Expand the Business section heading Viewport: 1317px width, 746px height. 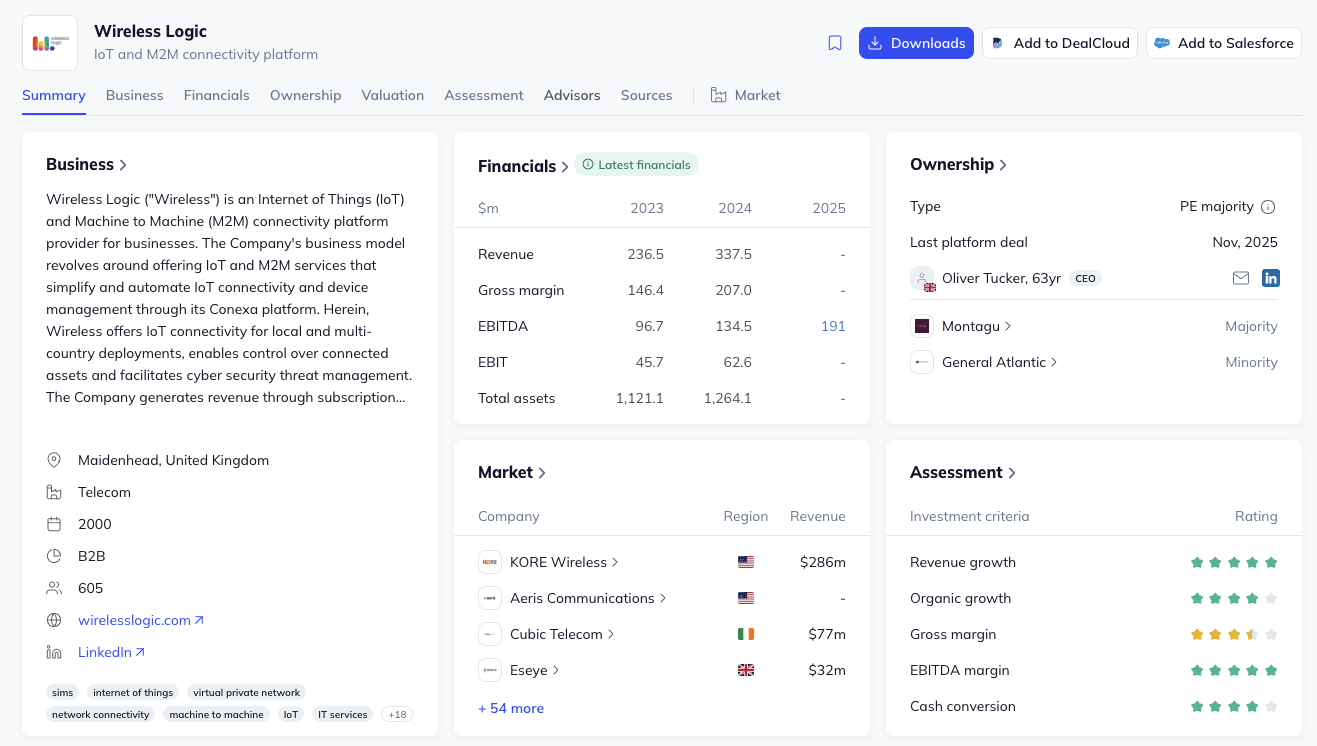pos(87,165)
